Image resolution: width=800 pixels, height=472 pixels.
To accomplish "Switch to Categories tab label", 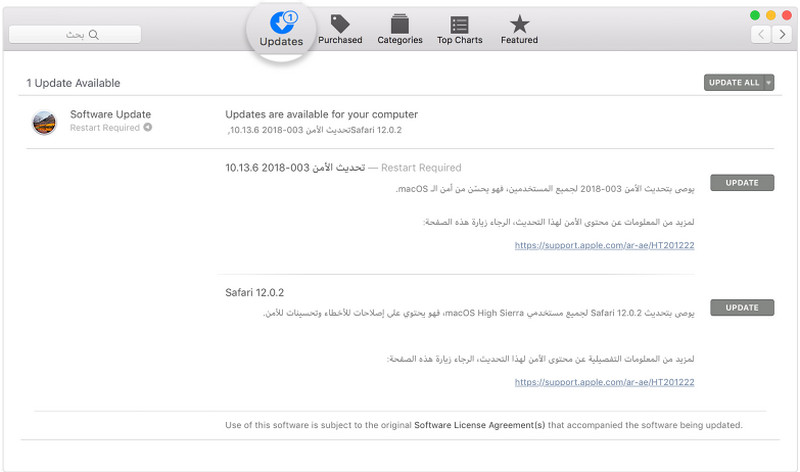I will click(x=400, y=40).
